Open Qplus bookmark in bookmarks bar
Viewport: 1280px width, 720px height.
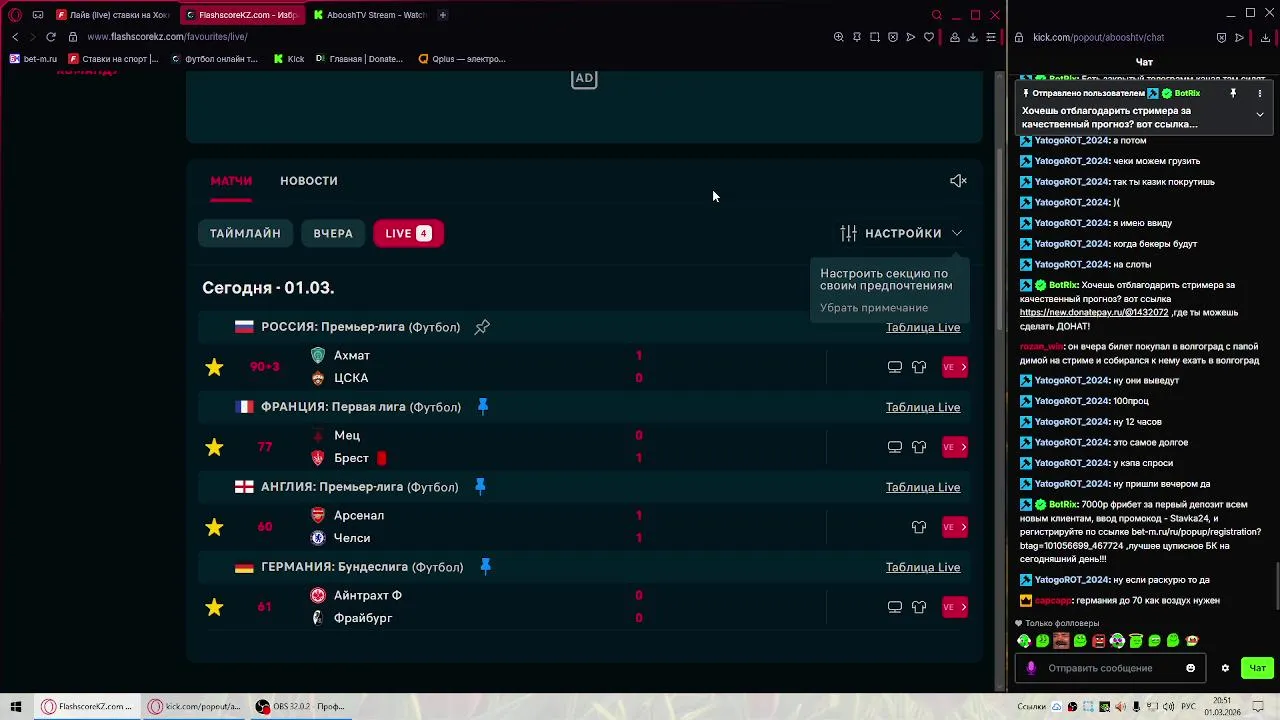coord(462,59)
